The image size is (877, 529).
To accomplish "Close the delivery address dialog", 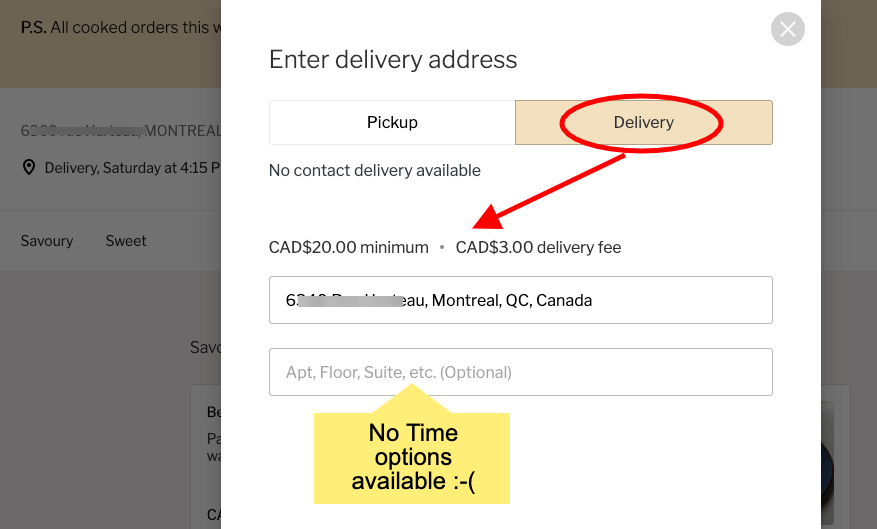I will point(788,29).
